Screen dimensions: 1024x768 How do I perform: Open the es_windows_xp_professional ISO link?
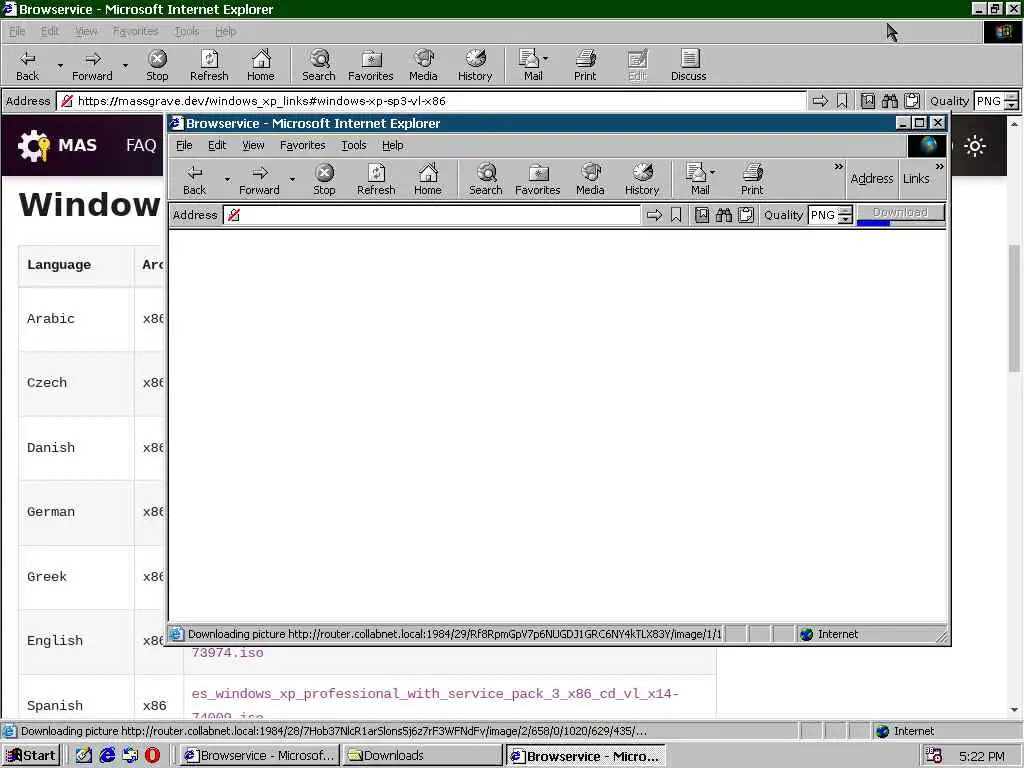[435, 704]
